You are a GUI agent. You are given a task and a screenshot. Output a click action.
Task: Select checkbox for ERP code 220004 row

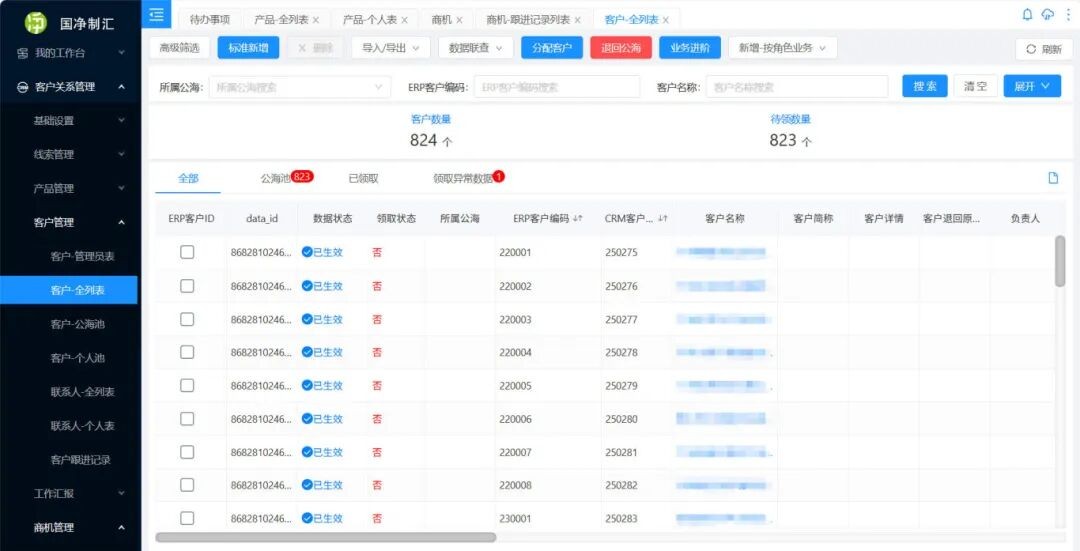click(x=187, y=352)
